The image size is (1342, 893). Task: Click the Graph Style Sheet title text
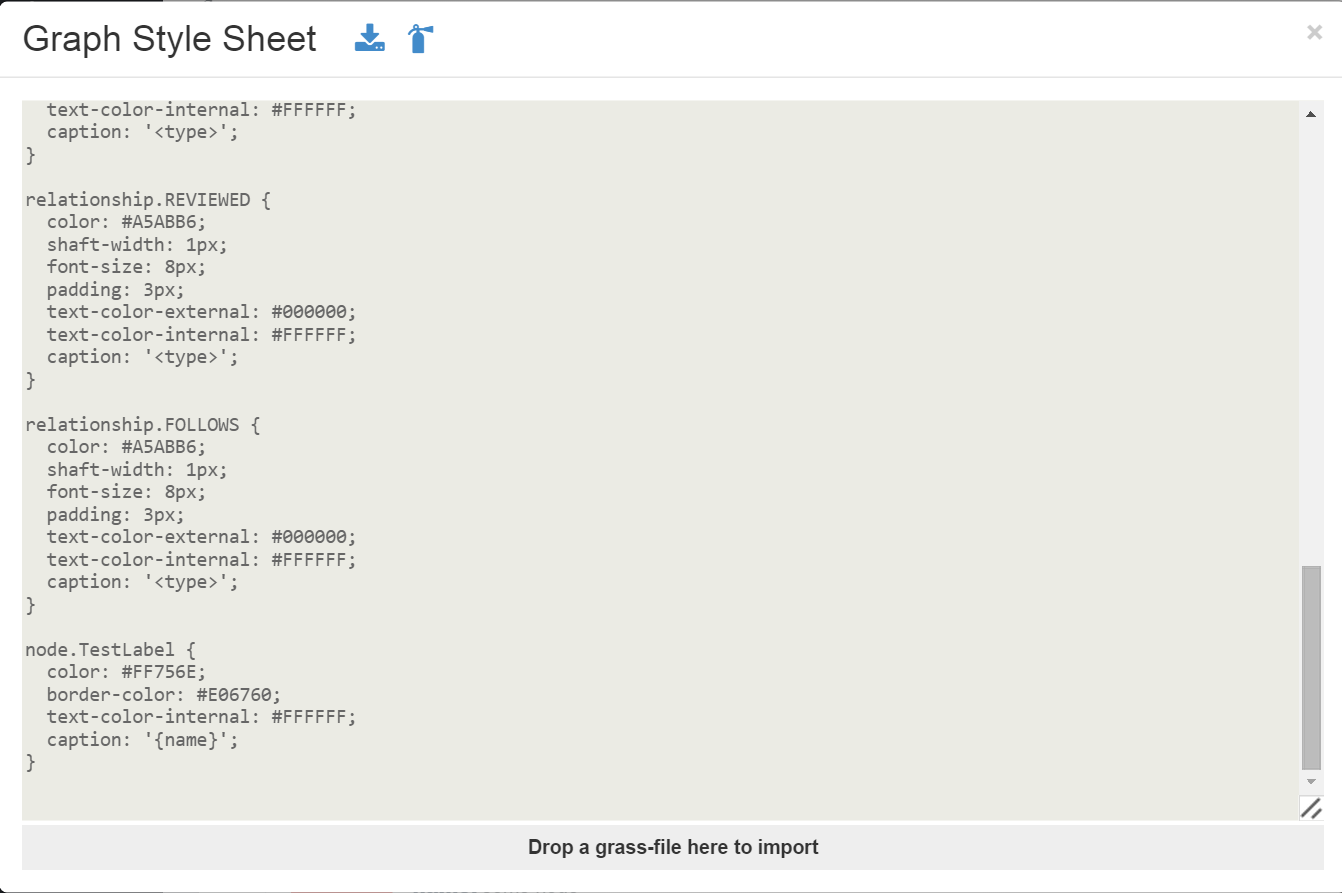tap(168, 38)
